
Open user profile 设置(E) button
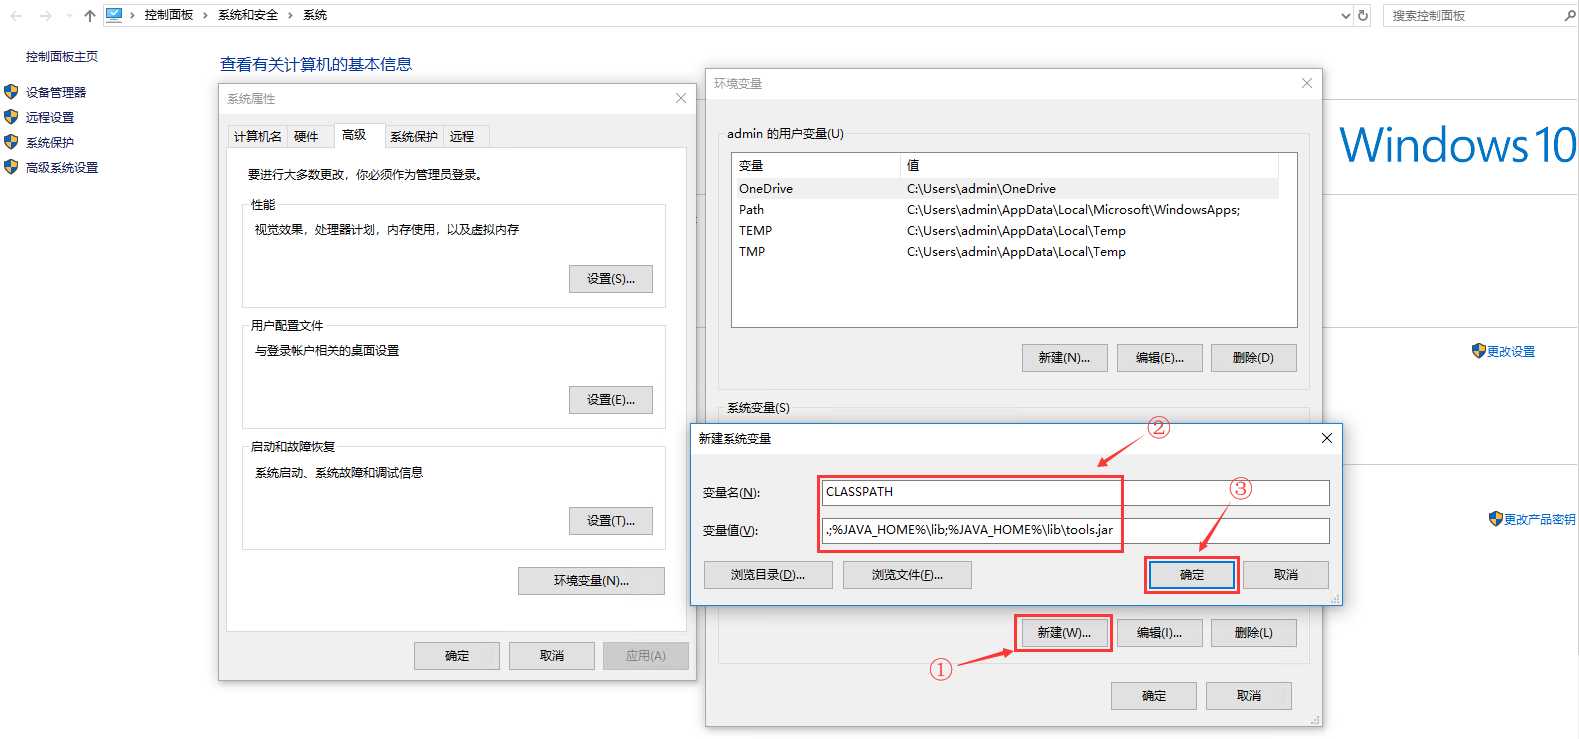pyautogui.click(x=611, y=400)
